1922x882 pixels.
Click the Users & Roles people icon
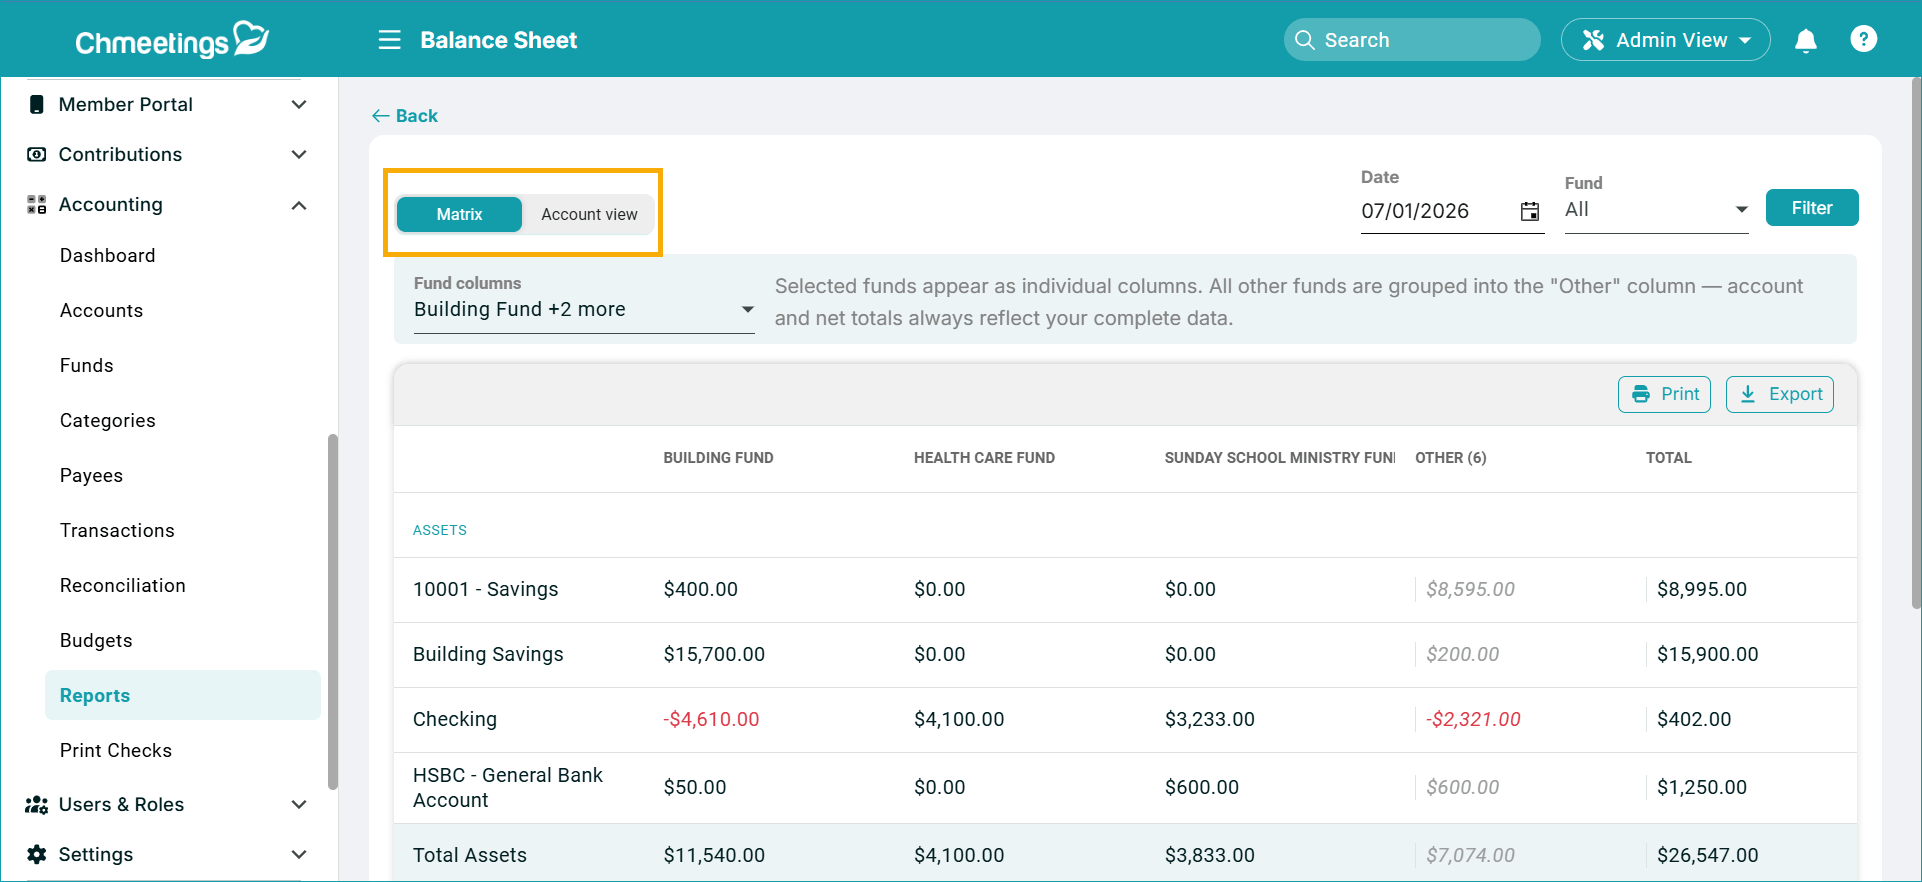click(x=37, y=804)
